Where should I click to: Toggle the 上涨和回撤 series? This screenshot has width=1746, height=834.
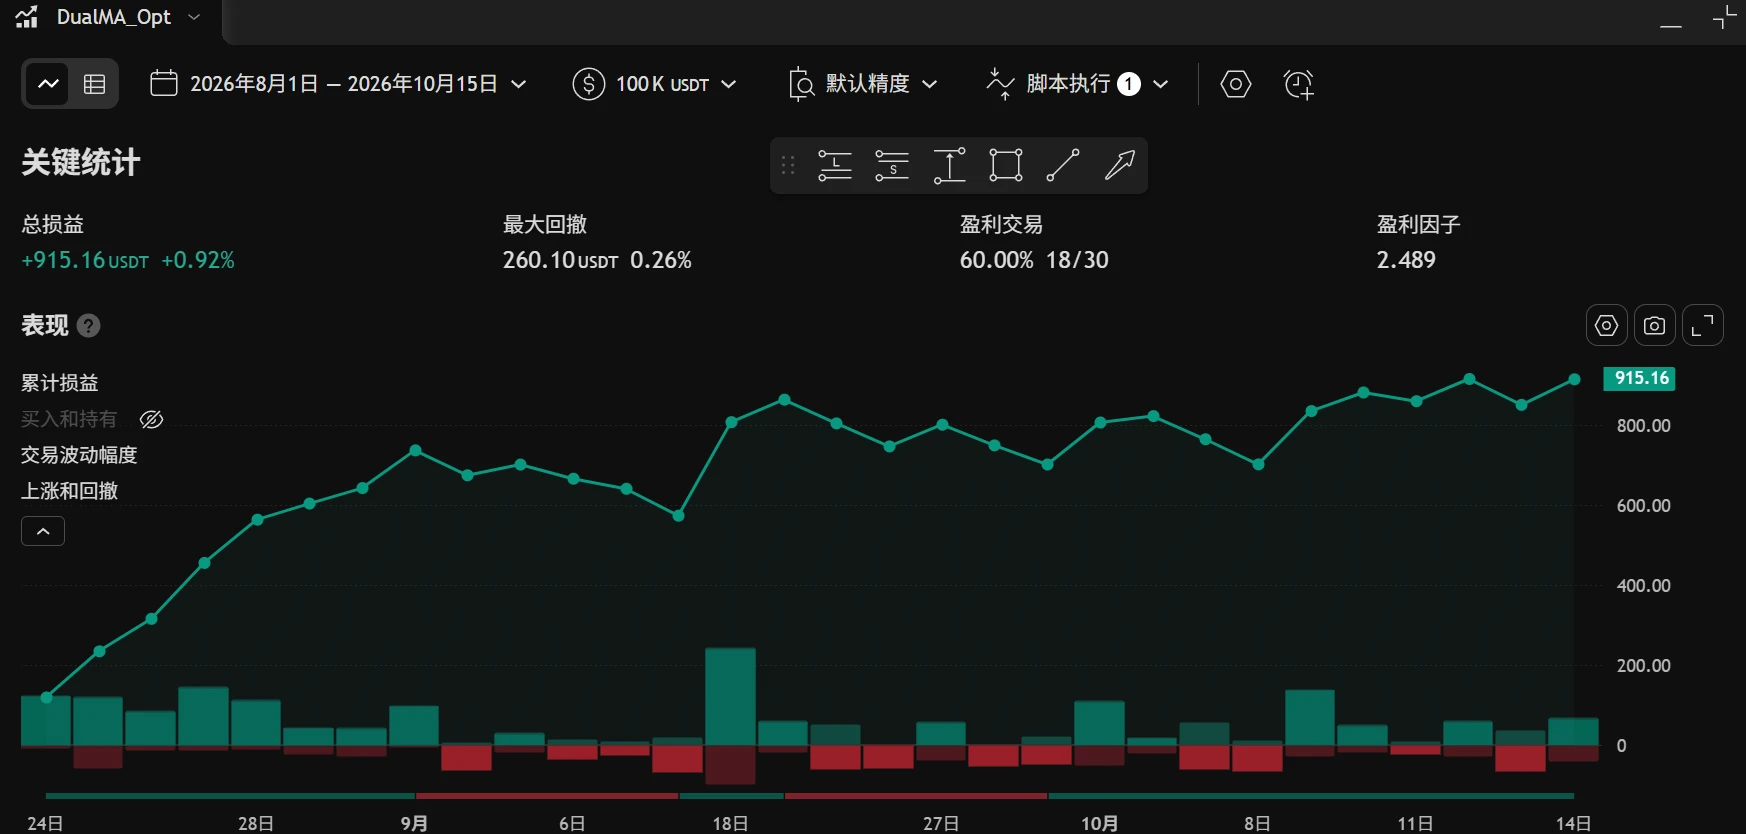(x=70, y=491)
